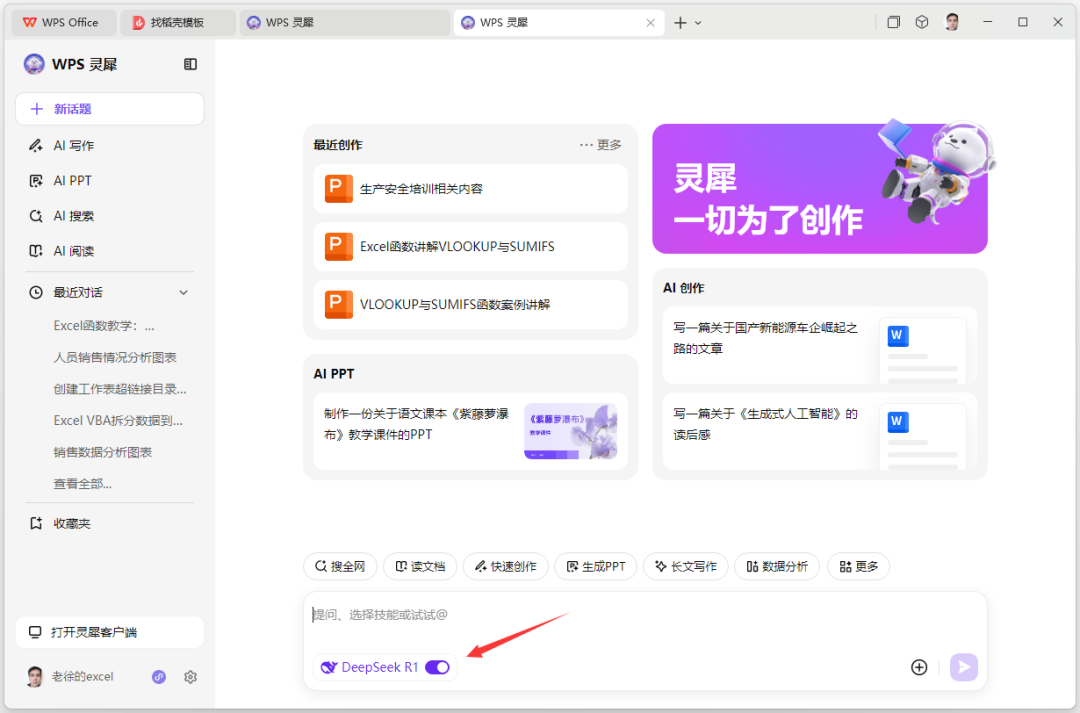Screen dimensions: 1080x713
Task: Click the 生成PPT skill chip
Action: [x=596, y=566]
